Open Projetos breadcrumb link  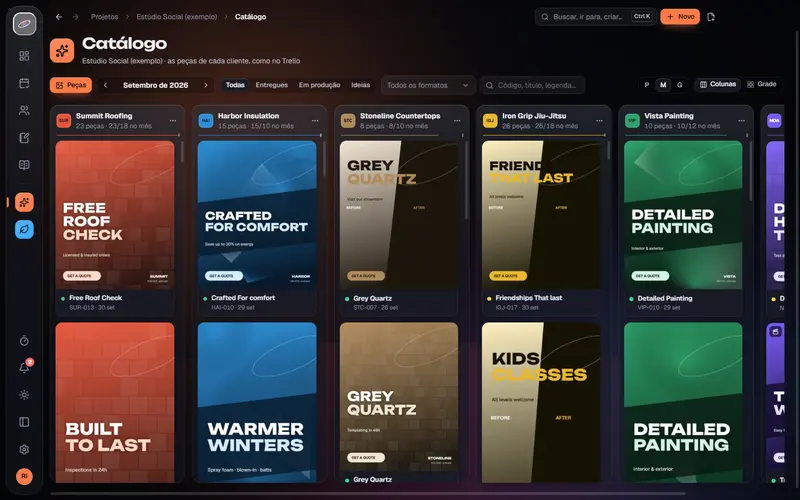(x=105, y=17)
